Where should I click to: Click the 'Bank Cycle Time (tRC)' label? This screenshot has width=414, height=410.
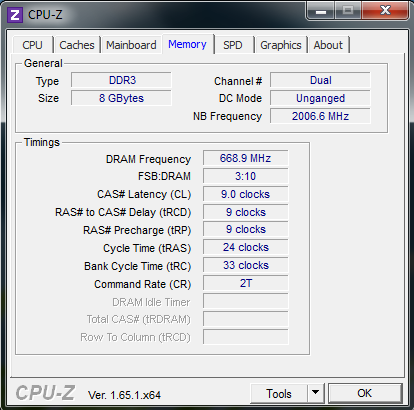point(138,266)
